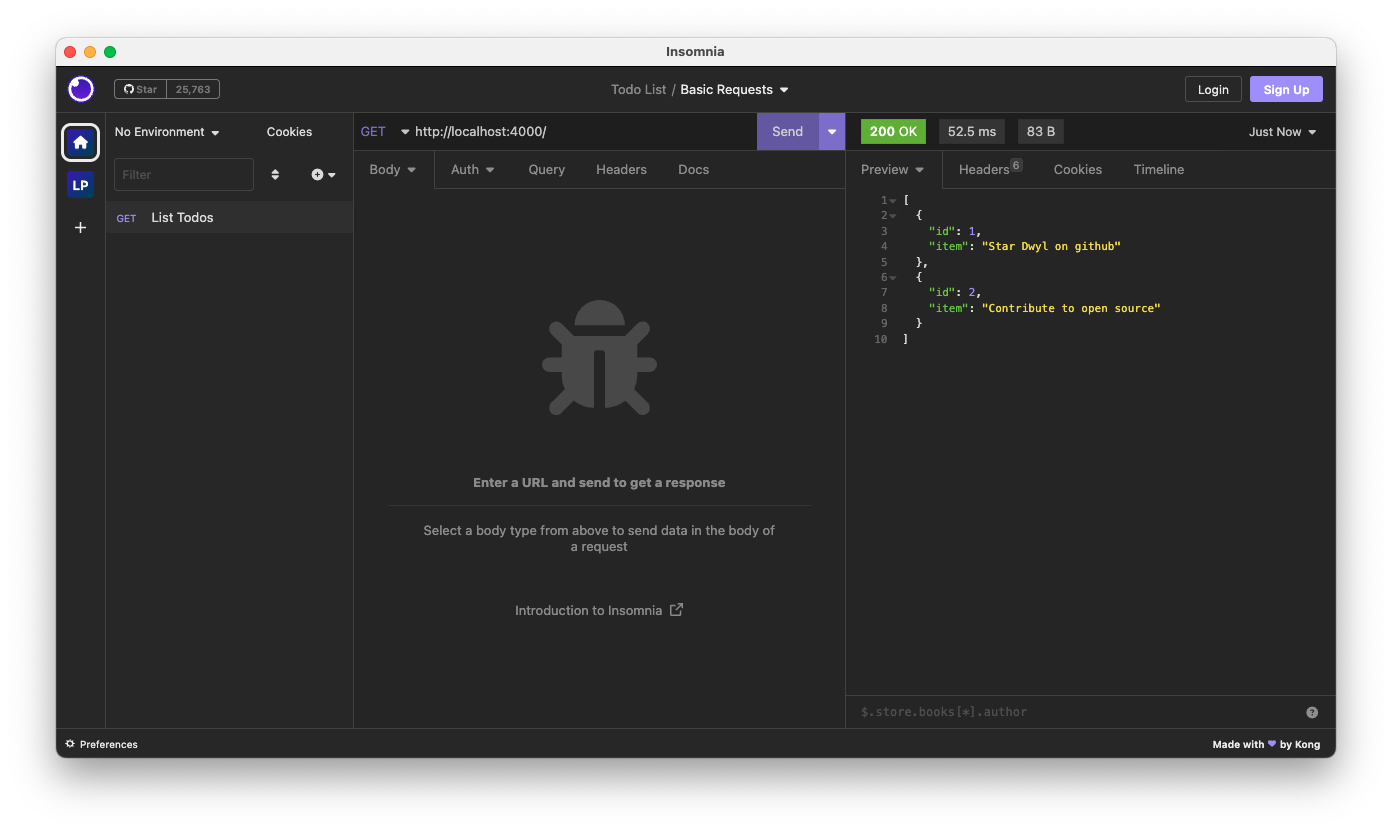The width and height of the screenshot is (1392, 832).
Task: Expand the Send options arrow
Action: coord(832,132)
